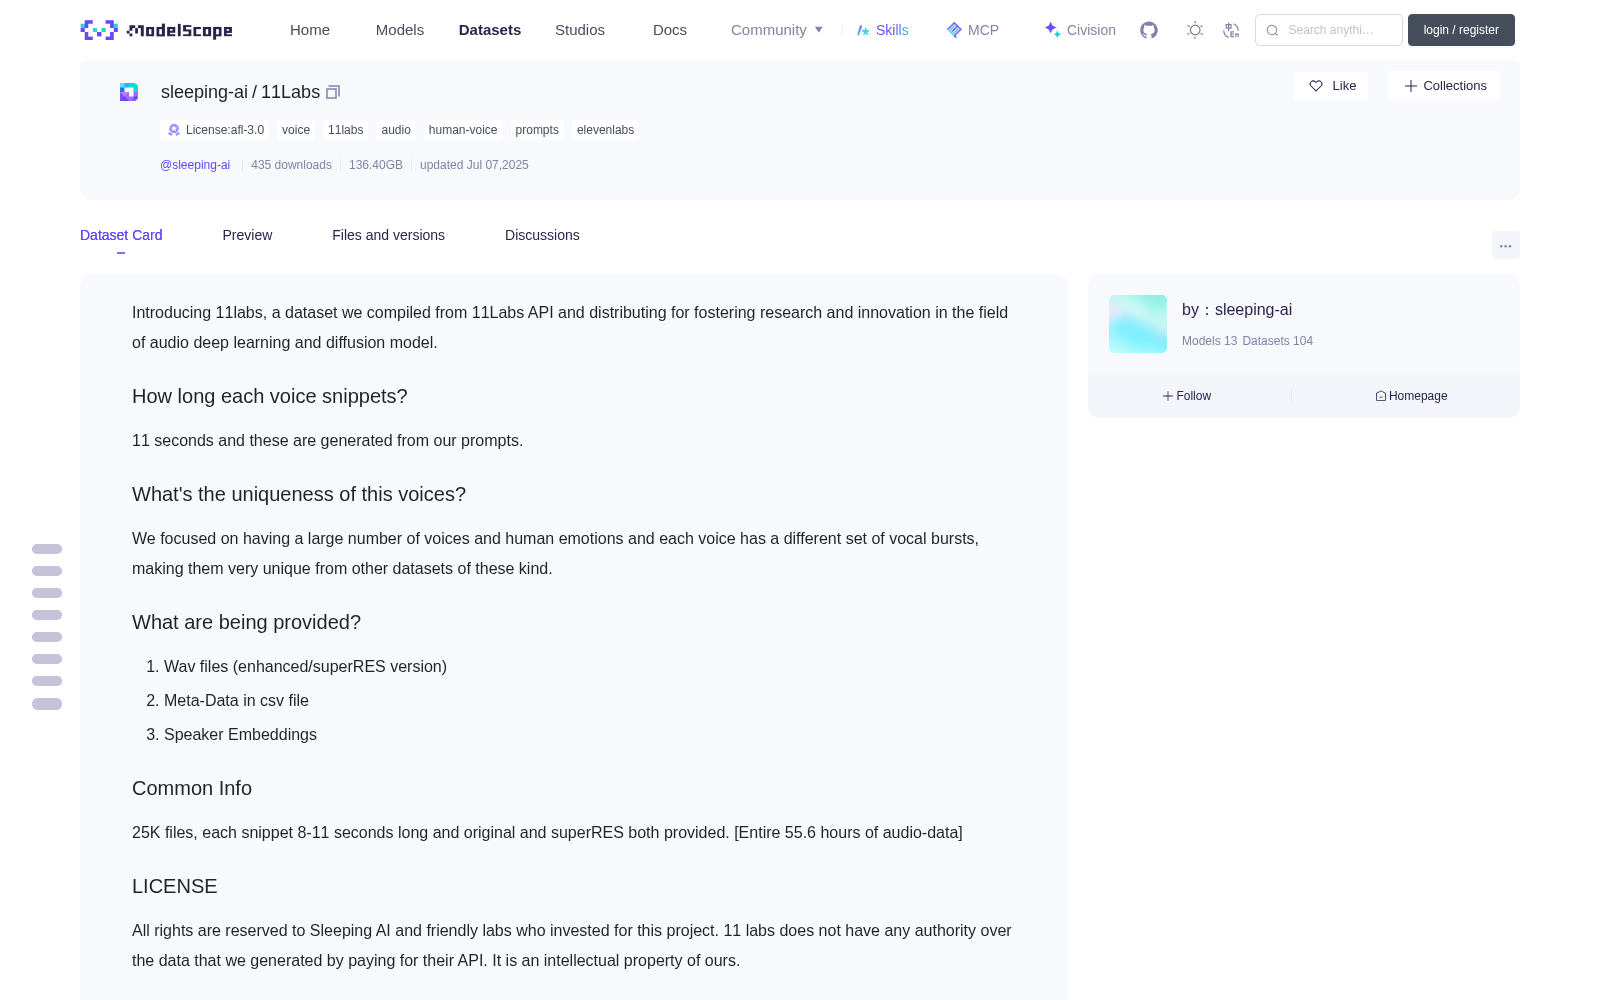Switch to the Preview tab

tap(247, 235)
